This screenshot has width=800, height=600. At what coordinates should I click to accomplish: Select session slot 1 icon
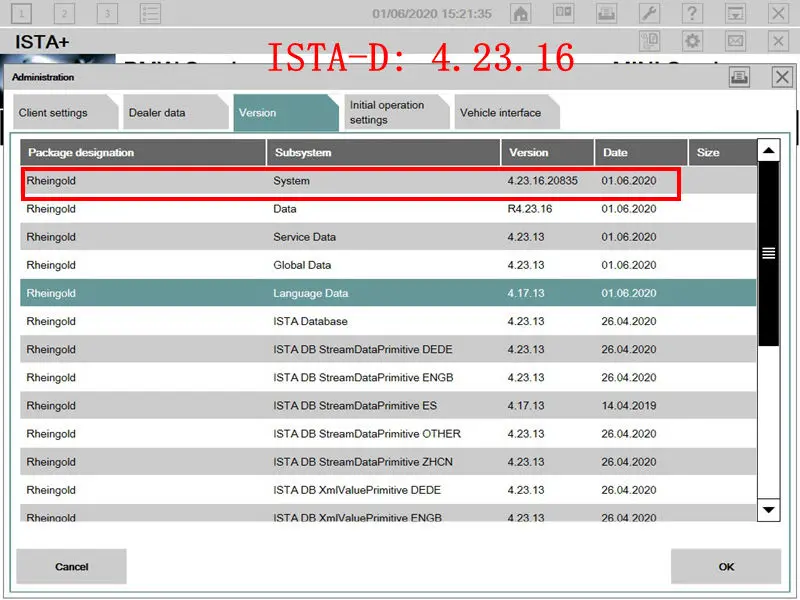[21, 13]
